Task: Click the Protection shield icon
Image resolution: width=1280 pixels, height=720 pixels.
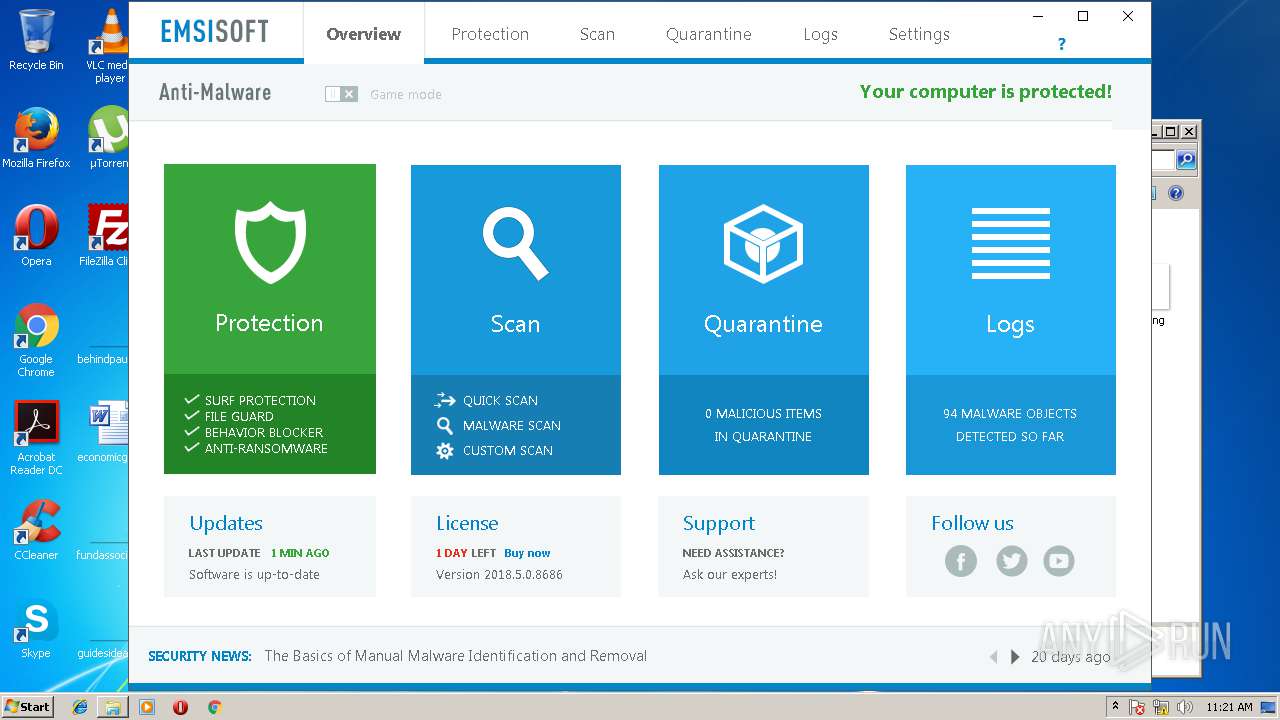Action: (x=270, y=244)
